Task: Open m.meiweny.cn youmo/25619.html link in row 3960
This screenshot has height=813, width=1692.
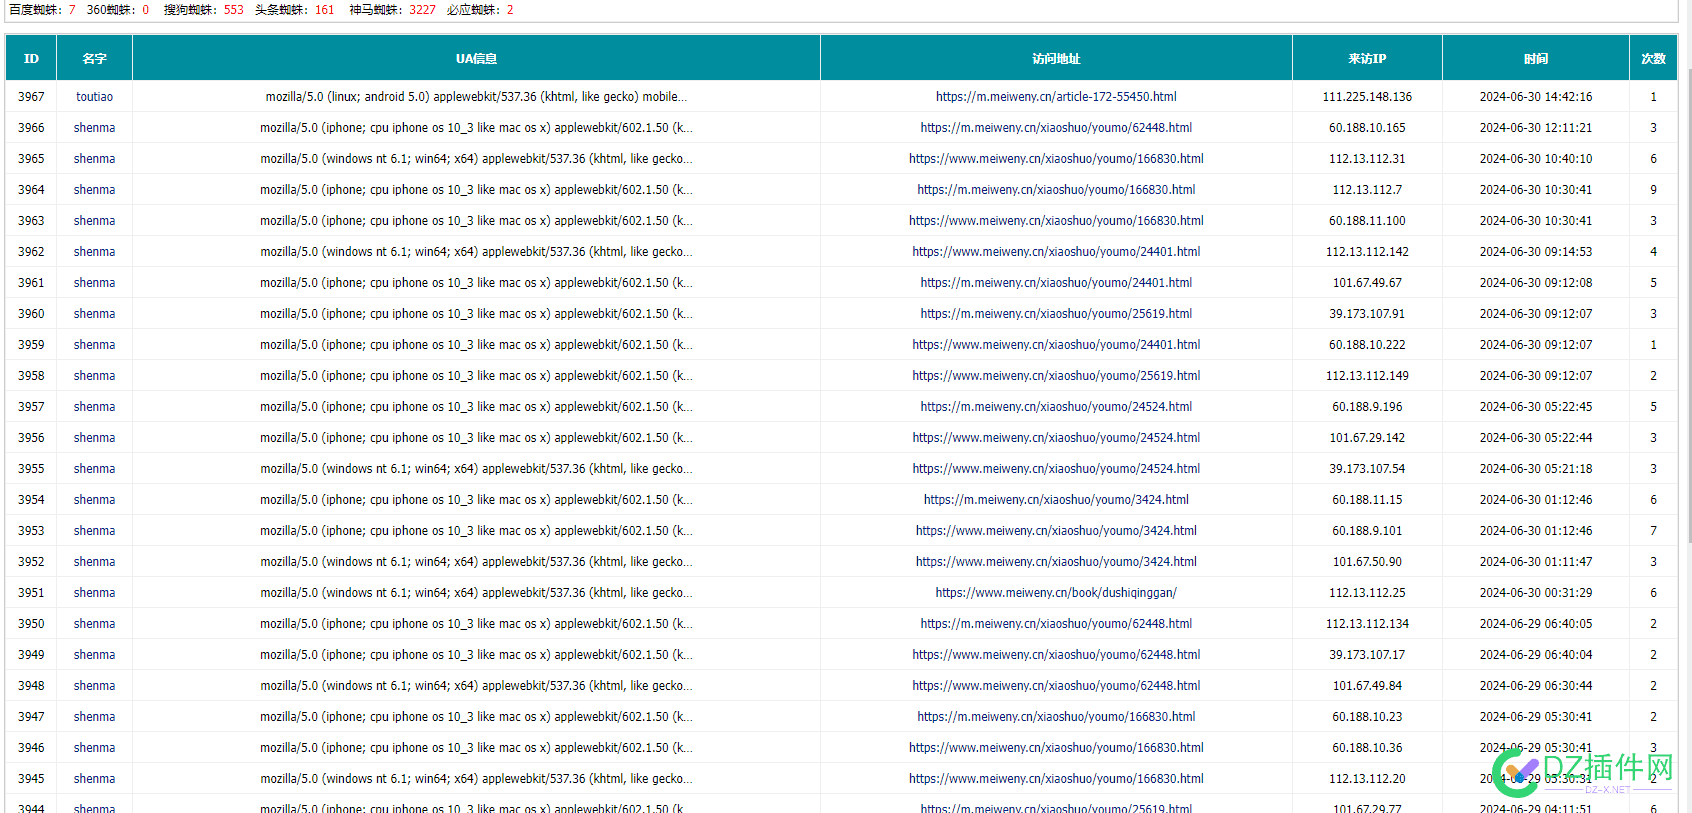Action: pos(1056,314)
